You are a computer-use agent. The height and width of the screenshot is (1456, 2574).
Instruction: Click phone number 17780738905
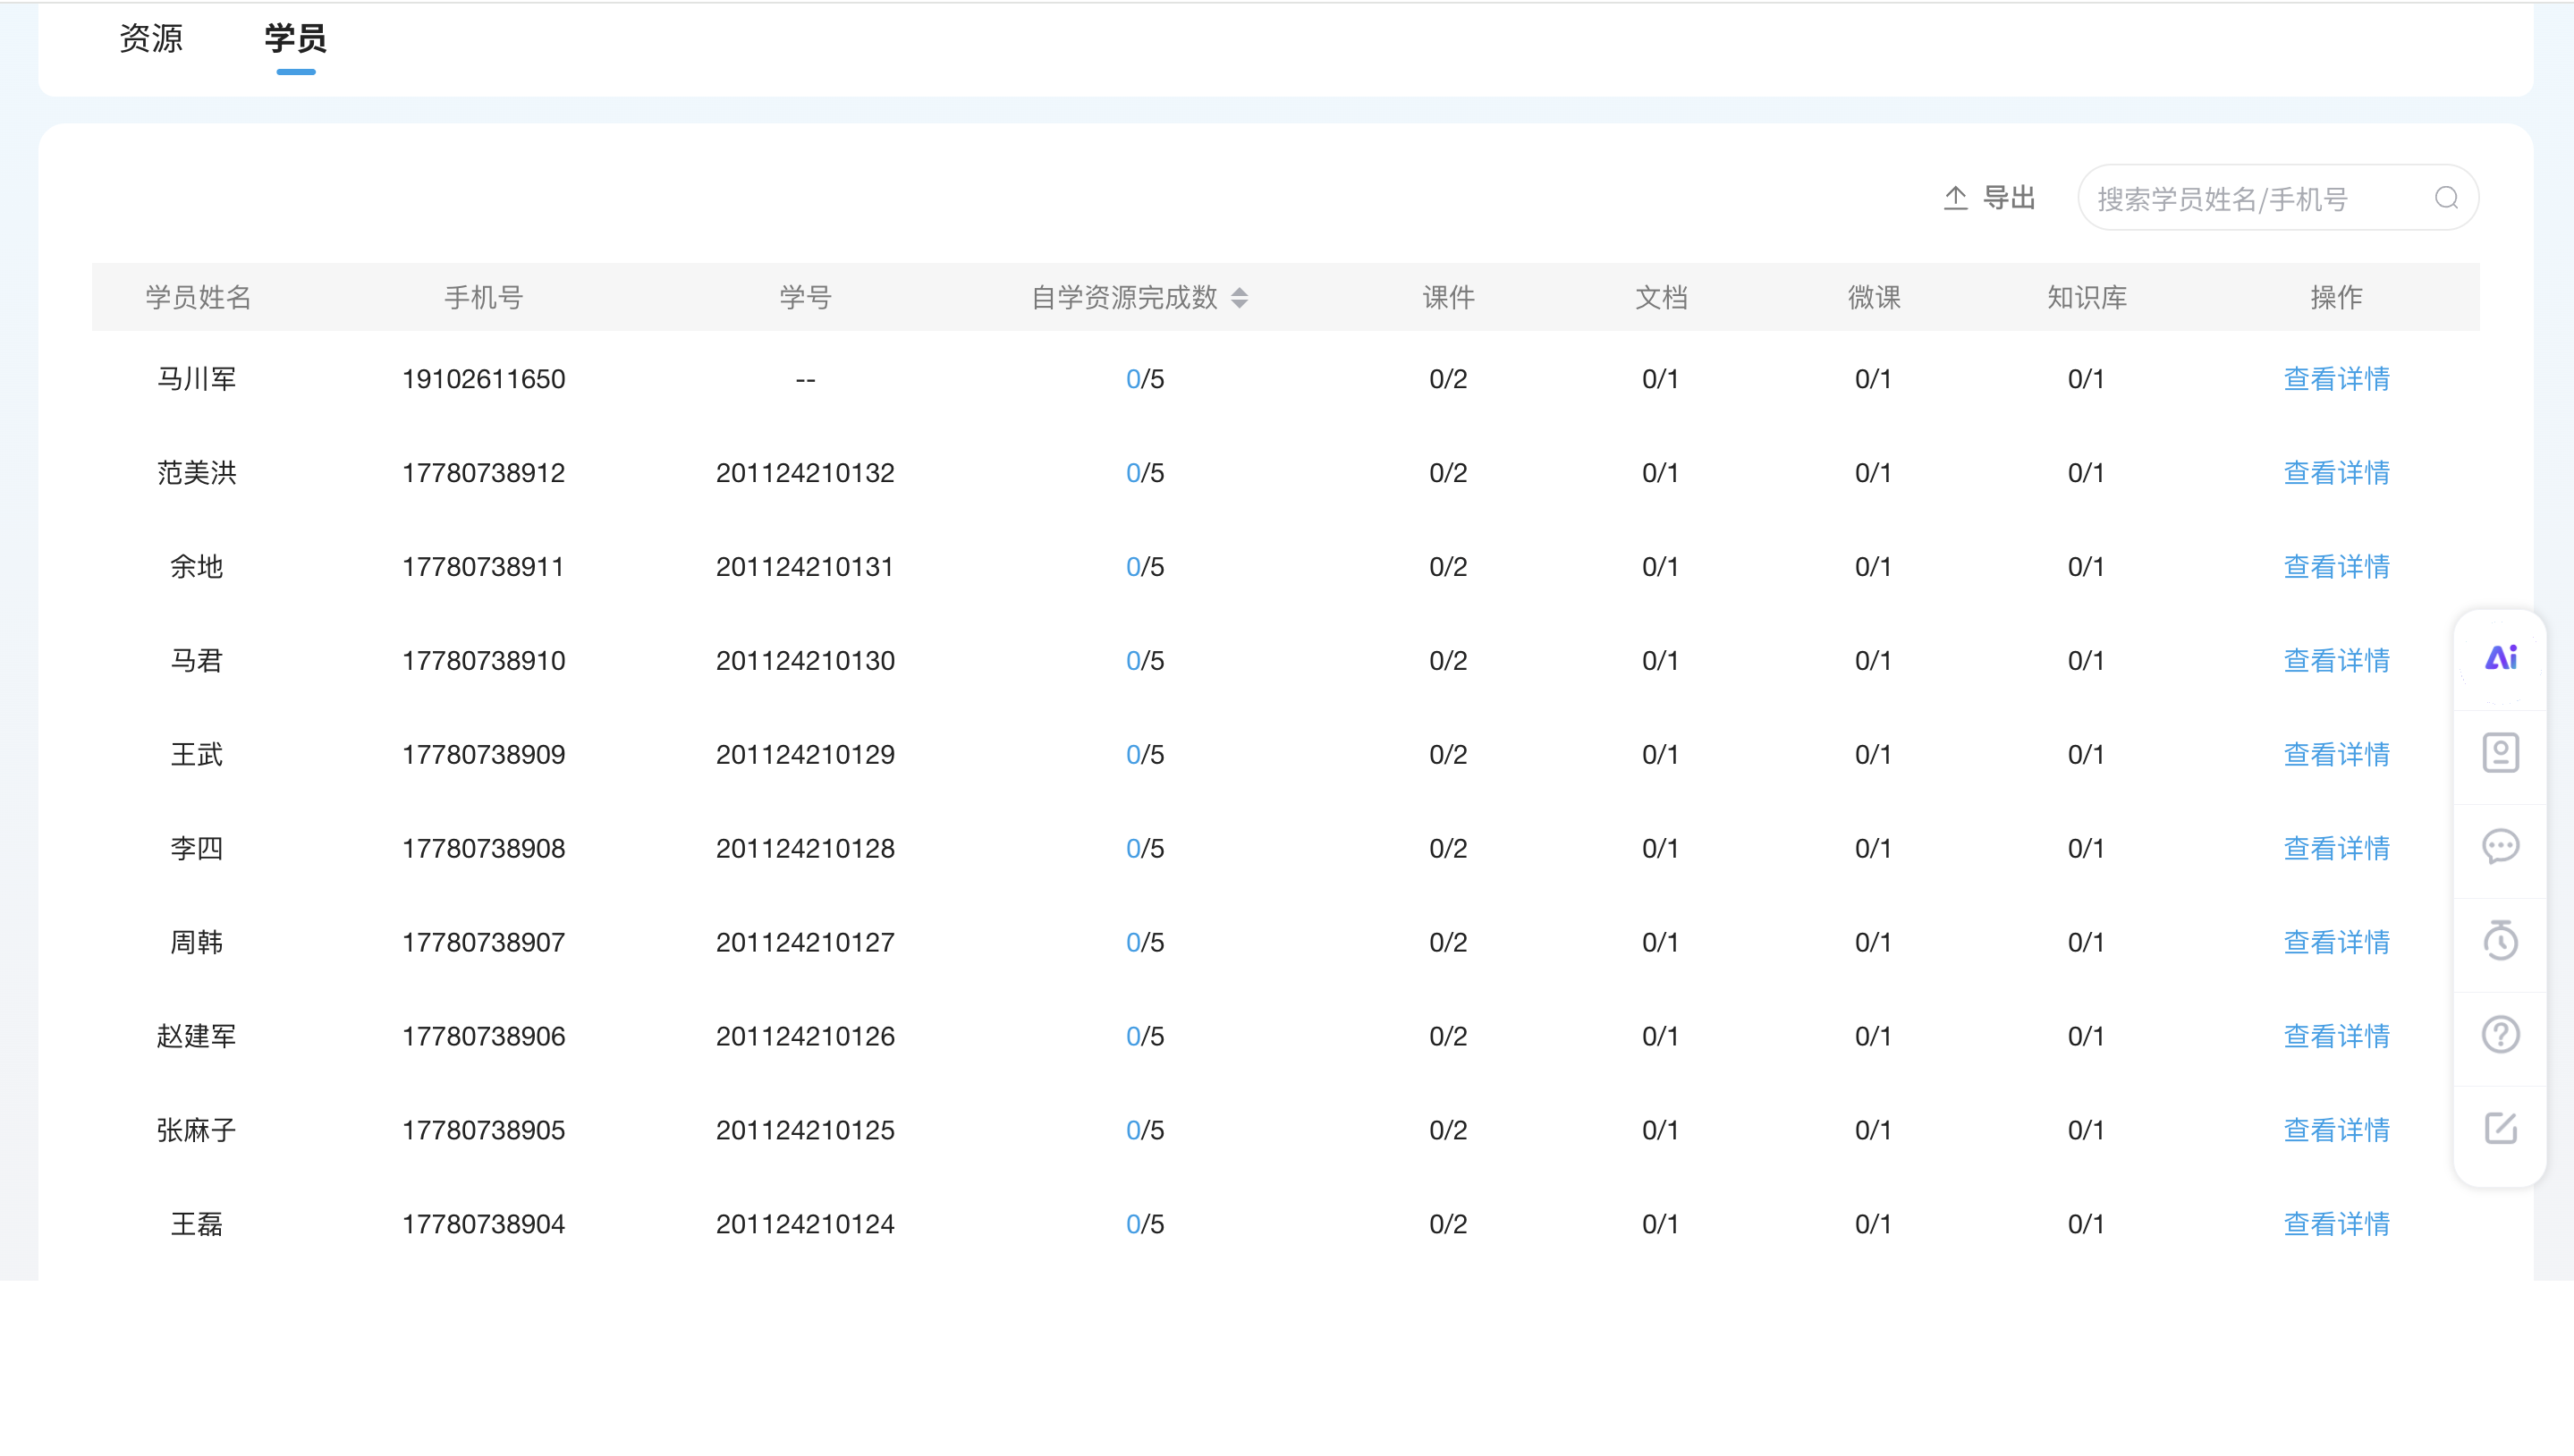484,1131
